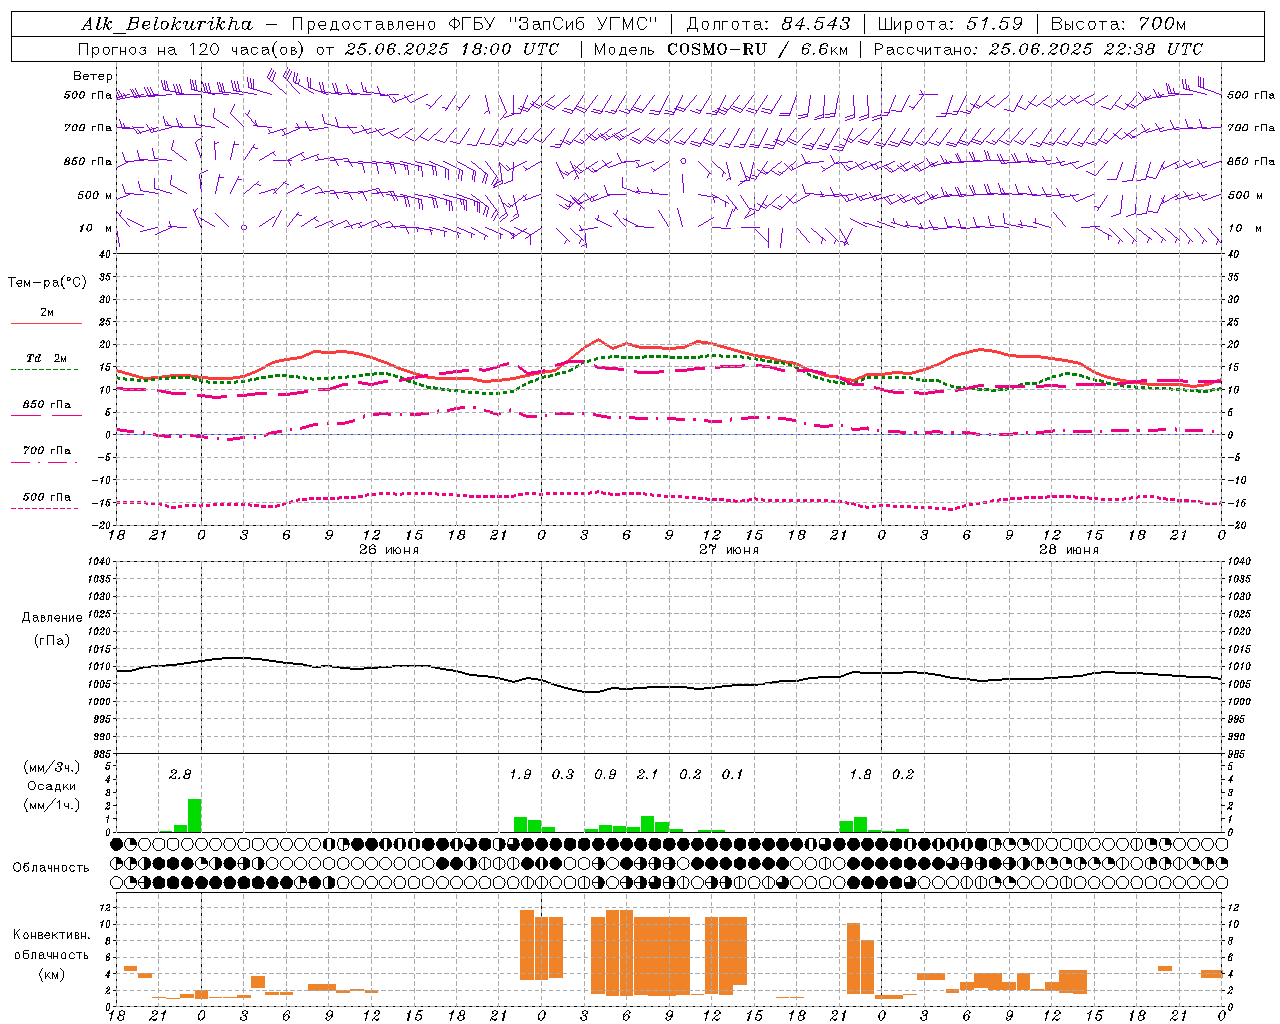Viewport: 1280px width, 1024px height.
Task: Click the '-20' value on right temperature axis
Action: pyautogui.click(x=1235, y=525)
